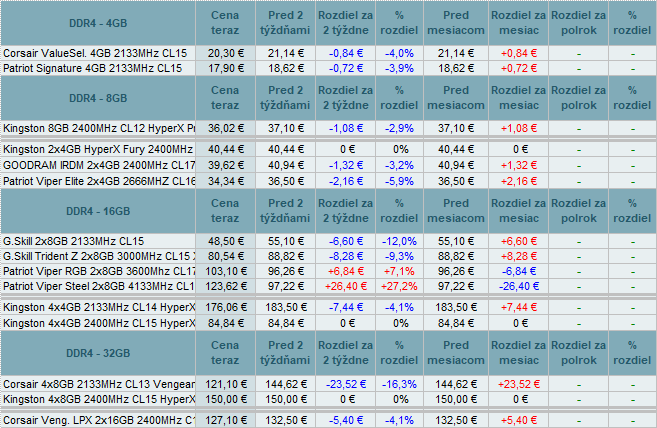The width and height of the screenshot is (657, 428).
Task: Click the current price 103,10 €
Action: tap(226, 271)
